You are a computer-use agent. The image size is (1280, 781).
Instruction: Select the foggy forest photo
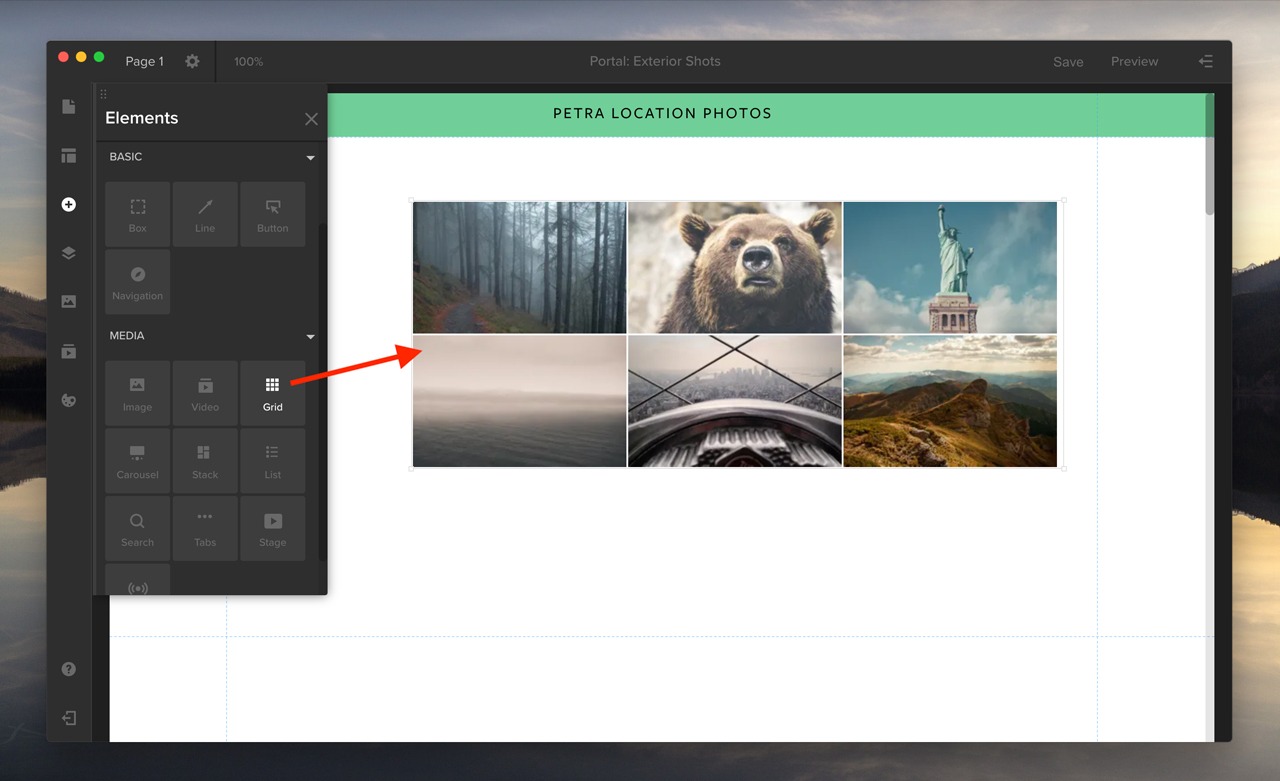(x=520, y=268)
